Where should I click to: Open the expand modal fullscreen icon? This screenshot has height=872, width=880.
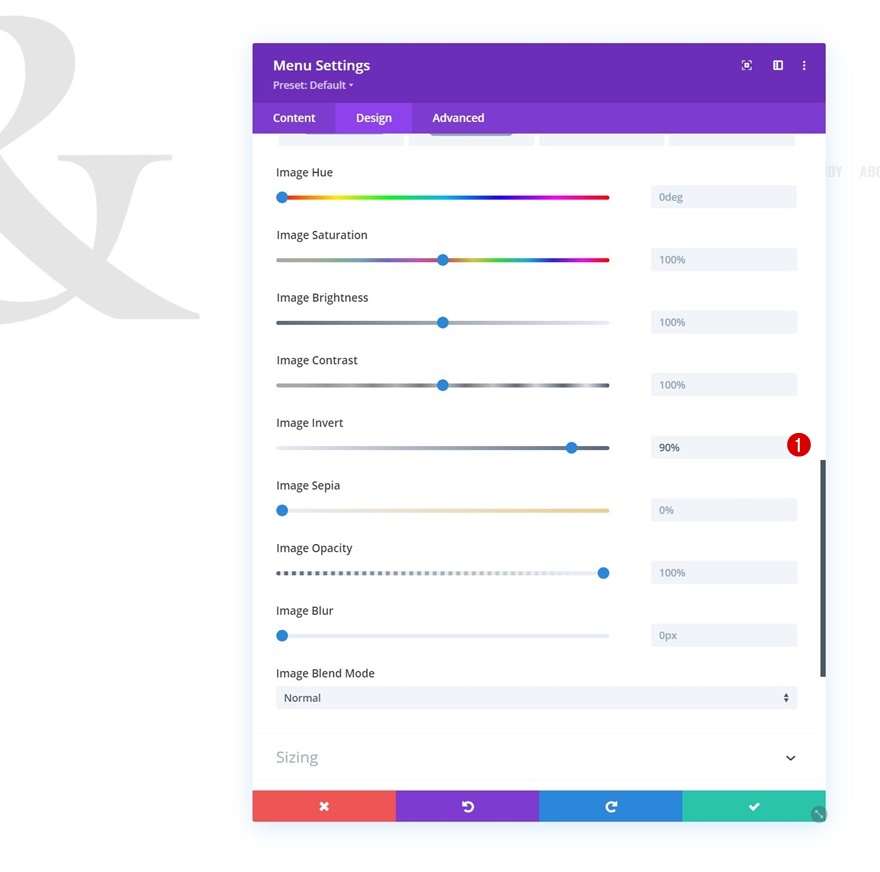746,65
